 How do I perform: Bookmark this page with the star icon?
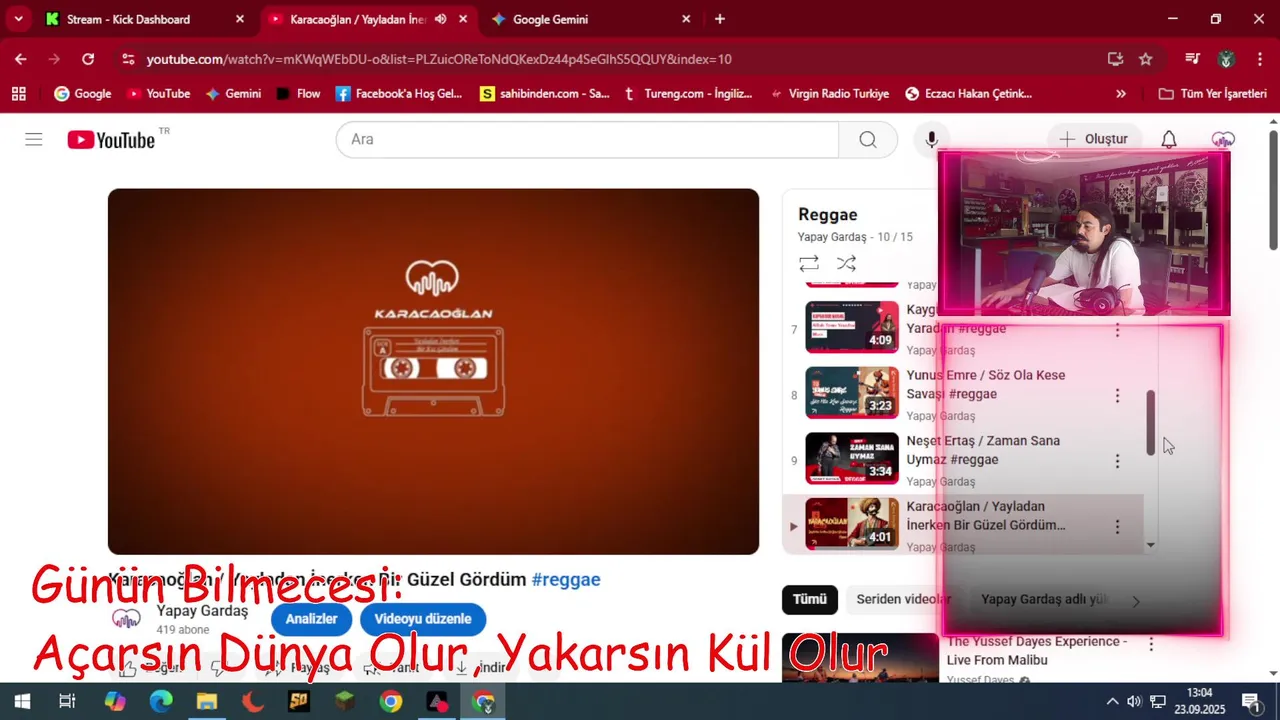(x=1146, y=59)
